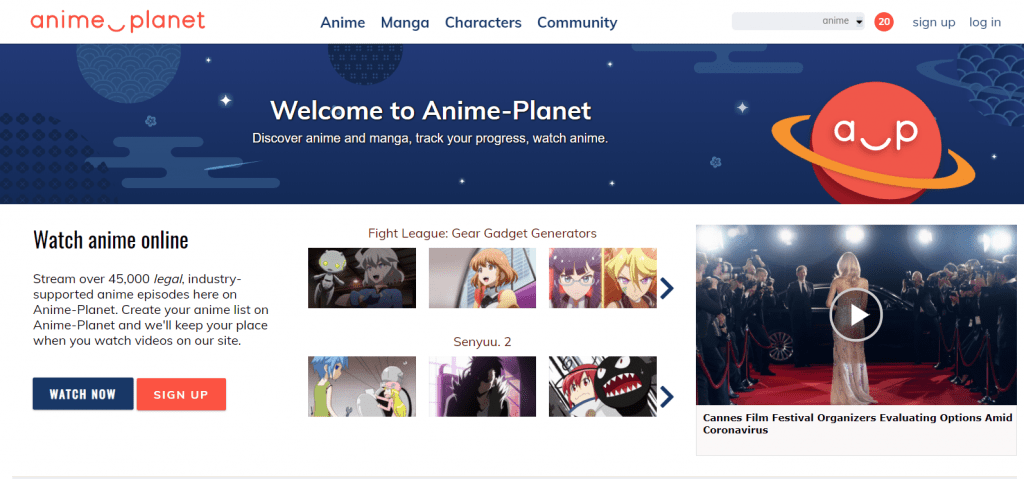The height and width of the screenshot is (479, 1024).
Task: Play the Cannes Film Festival video
Action: coord(856,314)
